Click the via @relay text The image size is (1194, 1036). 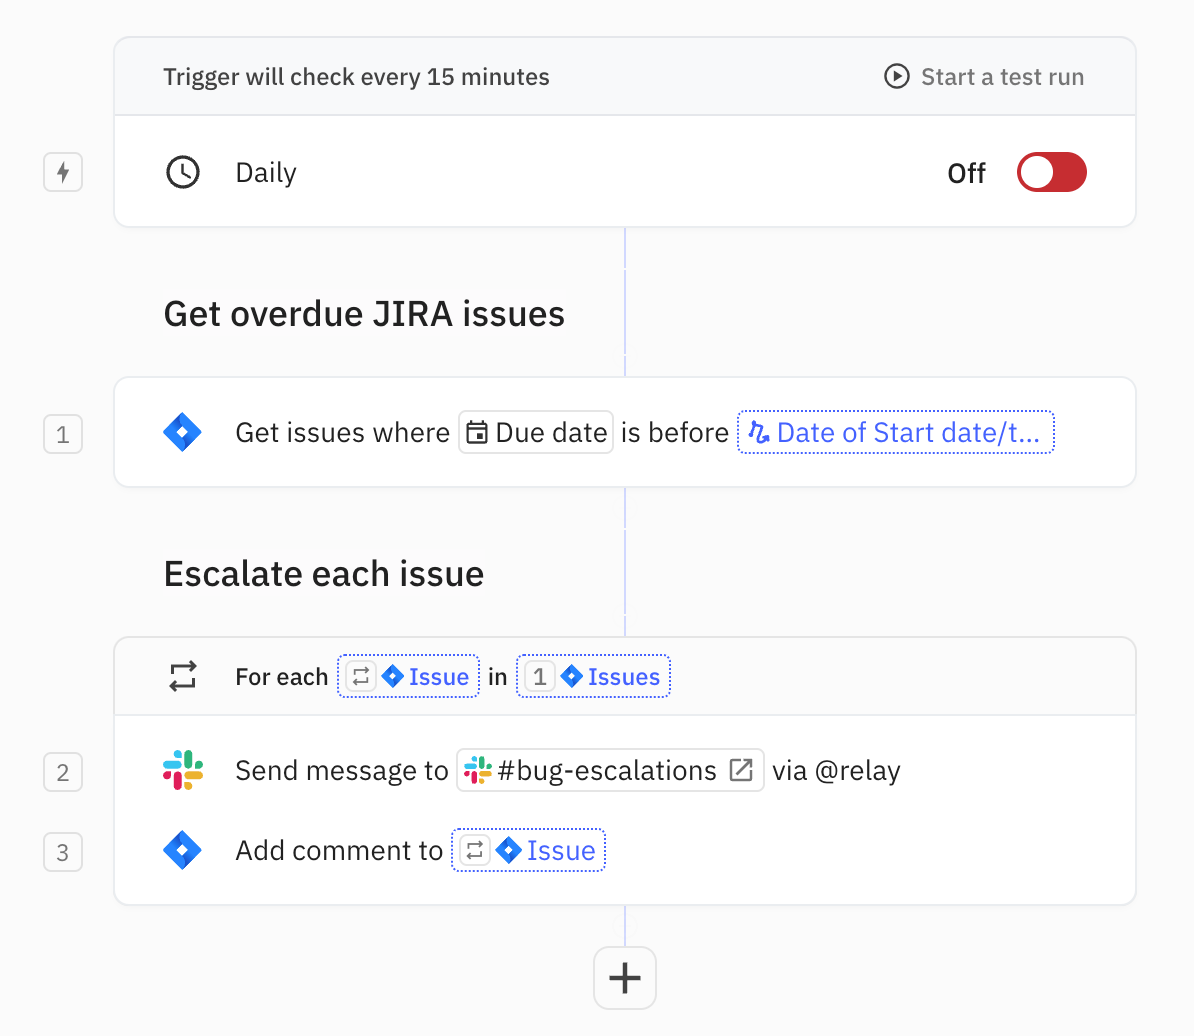click(836, 770)
